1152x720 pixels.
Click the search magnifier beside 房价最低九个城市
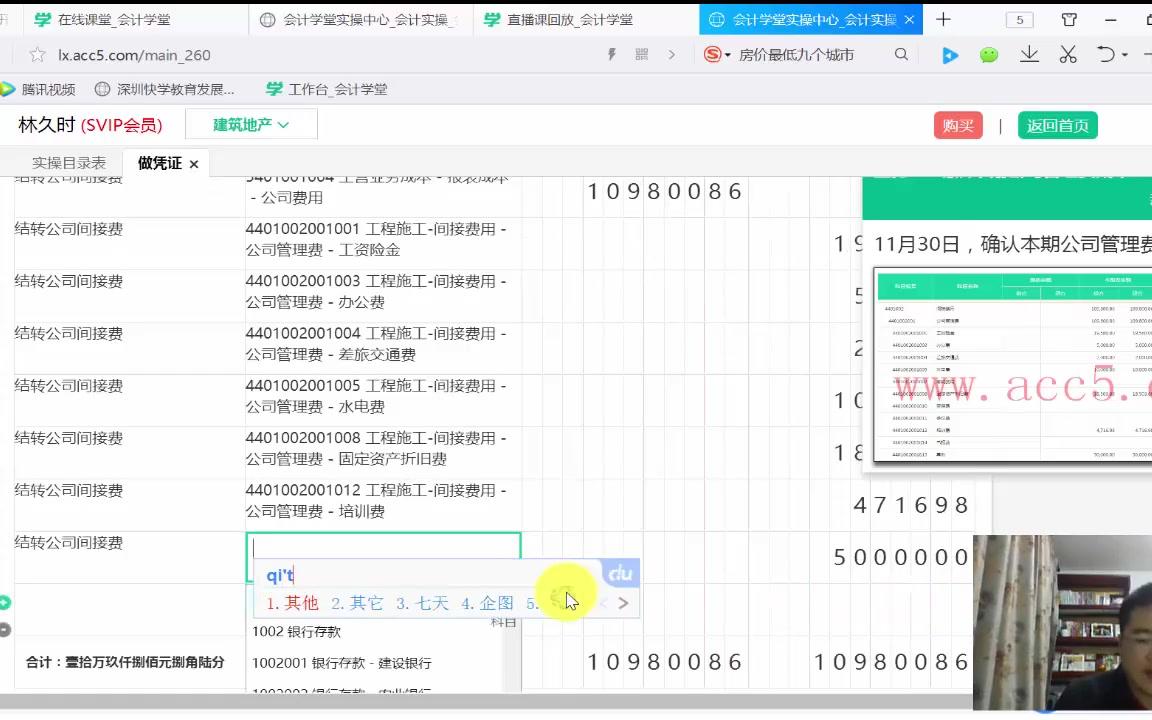[902, 56]
